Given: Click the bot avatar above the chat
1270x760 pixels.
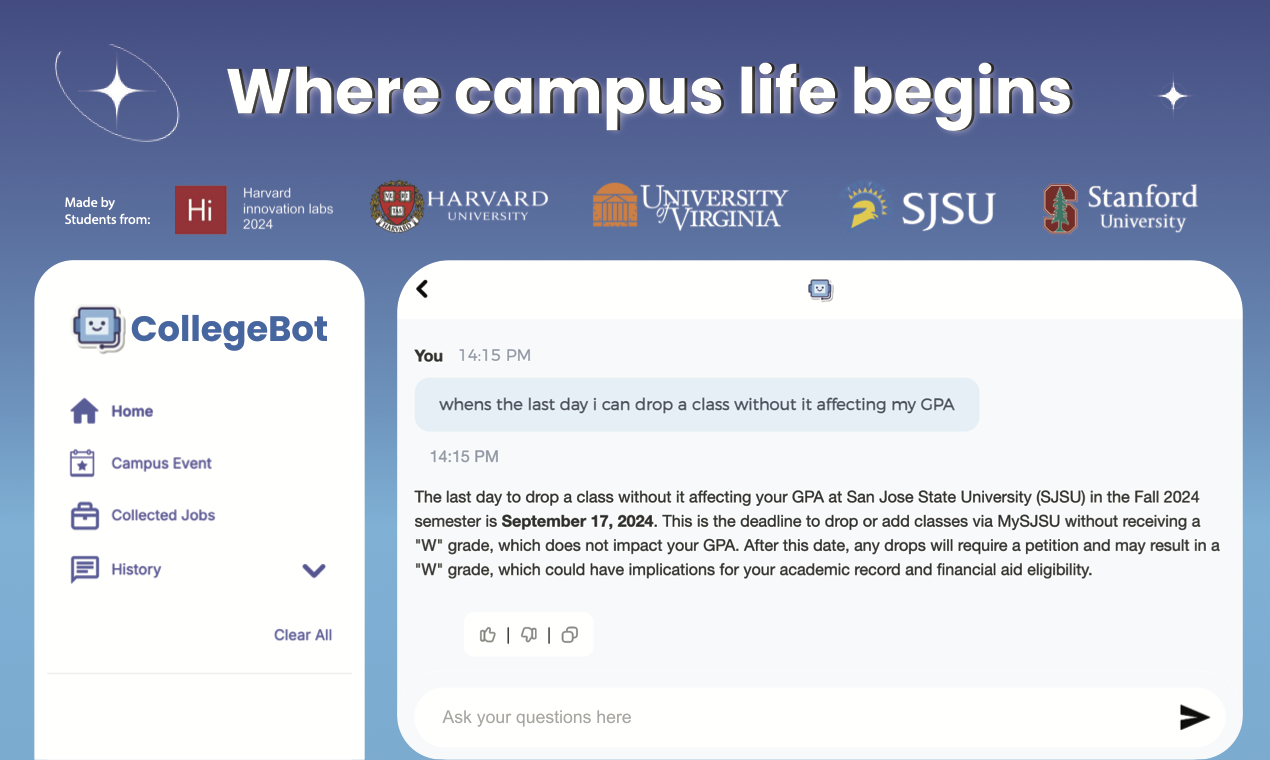Looking at the screenshot, I should tap(820, 289).
